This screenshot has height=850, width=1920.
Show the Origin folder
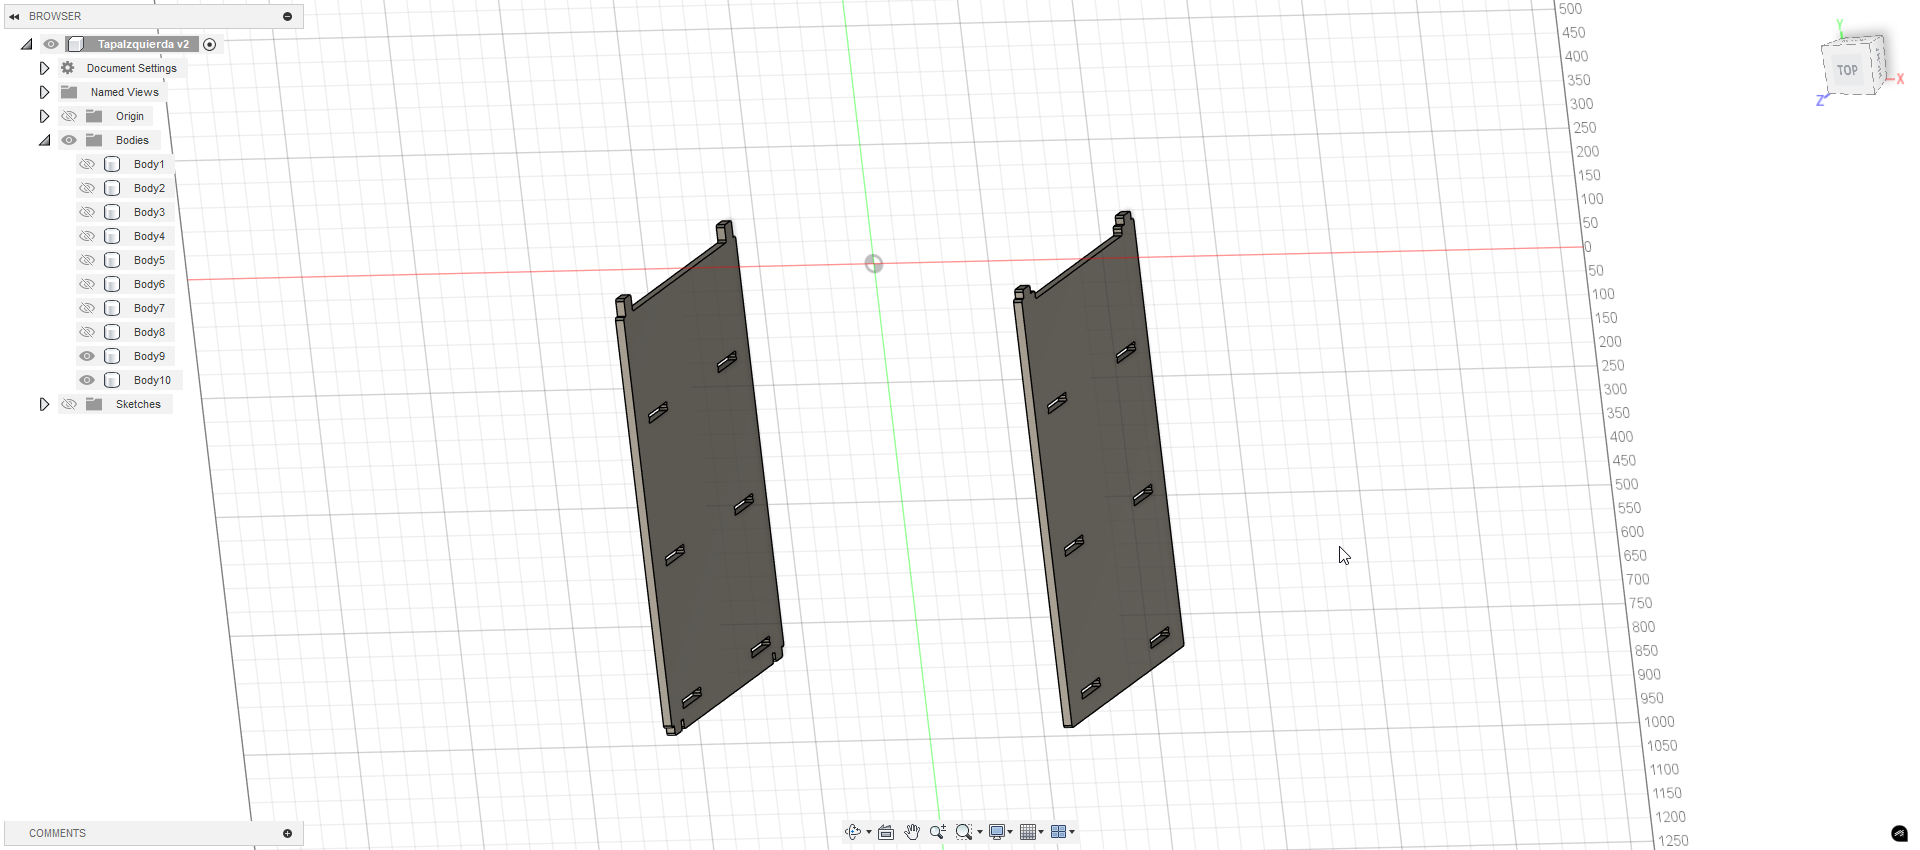(69, 116)
